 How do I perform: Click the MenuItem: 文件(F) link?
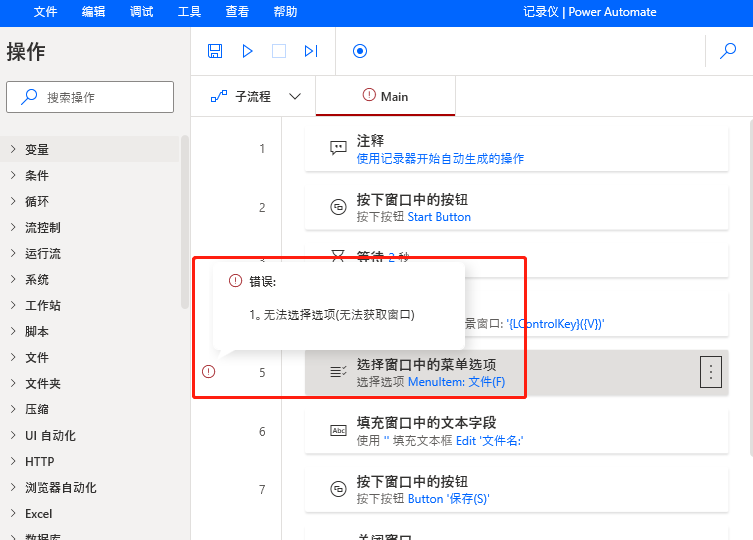456,382
